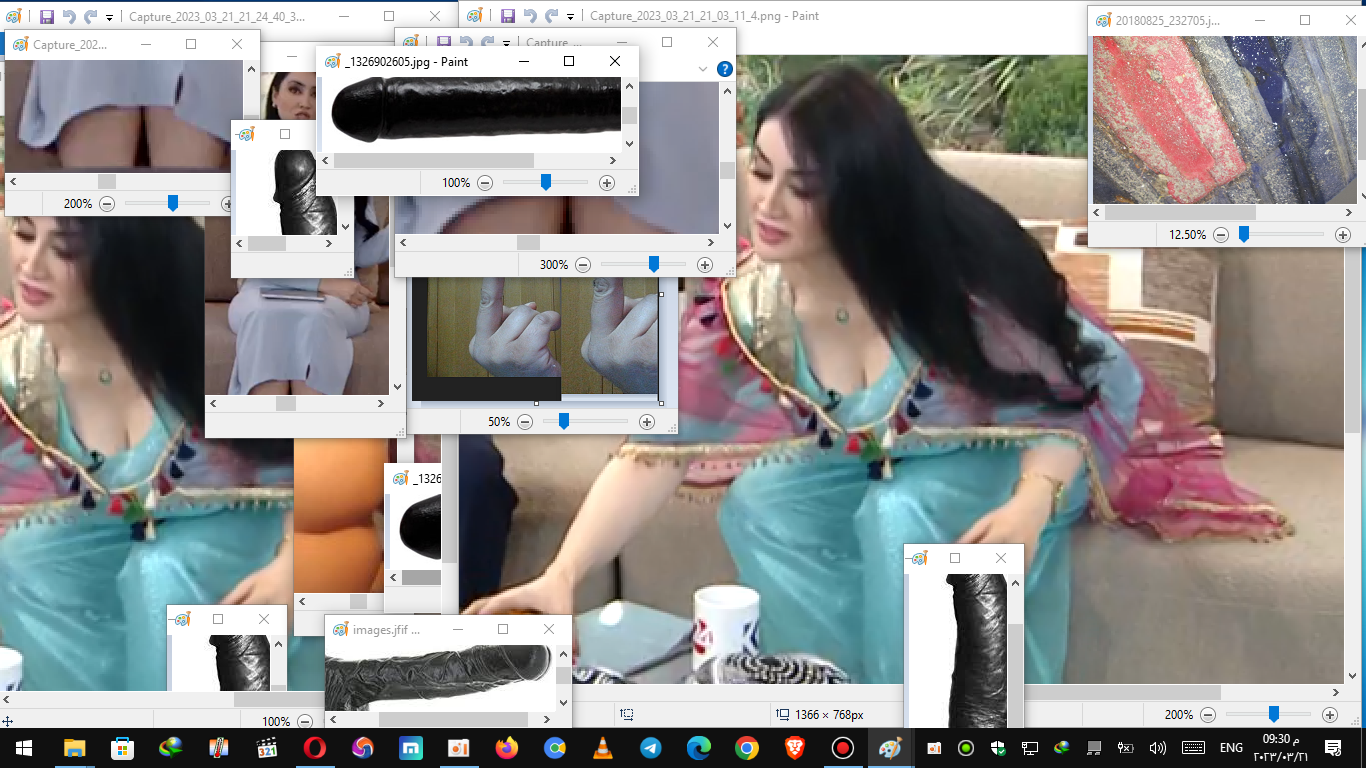Viewport: 1366px width, 768px height.
Task: Switch input language using ENG indicator
Action: point(1231,748)
